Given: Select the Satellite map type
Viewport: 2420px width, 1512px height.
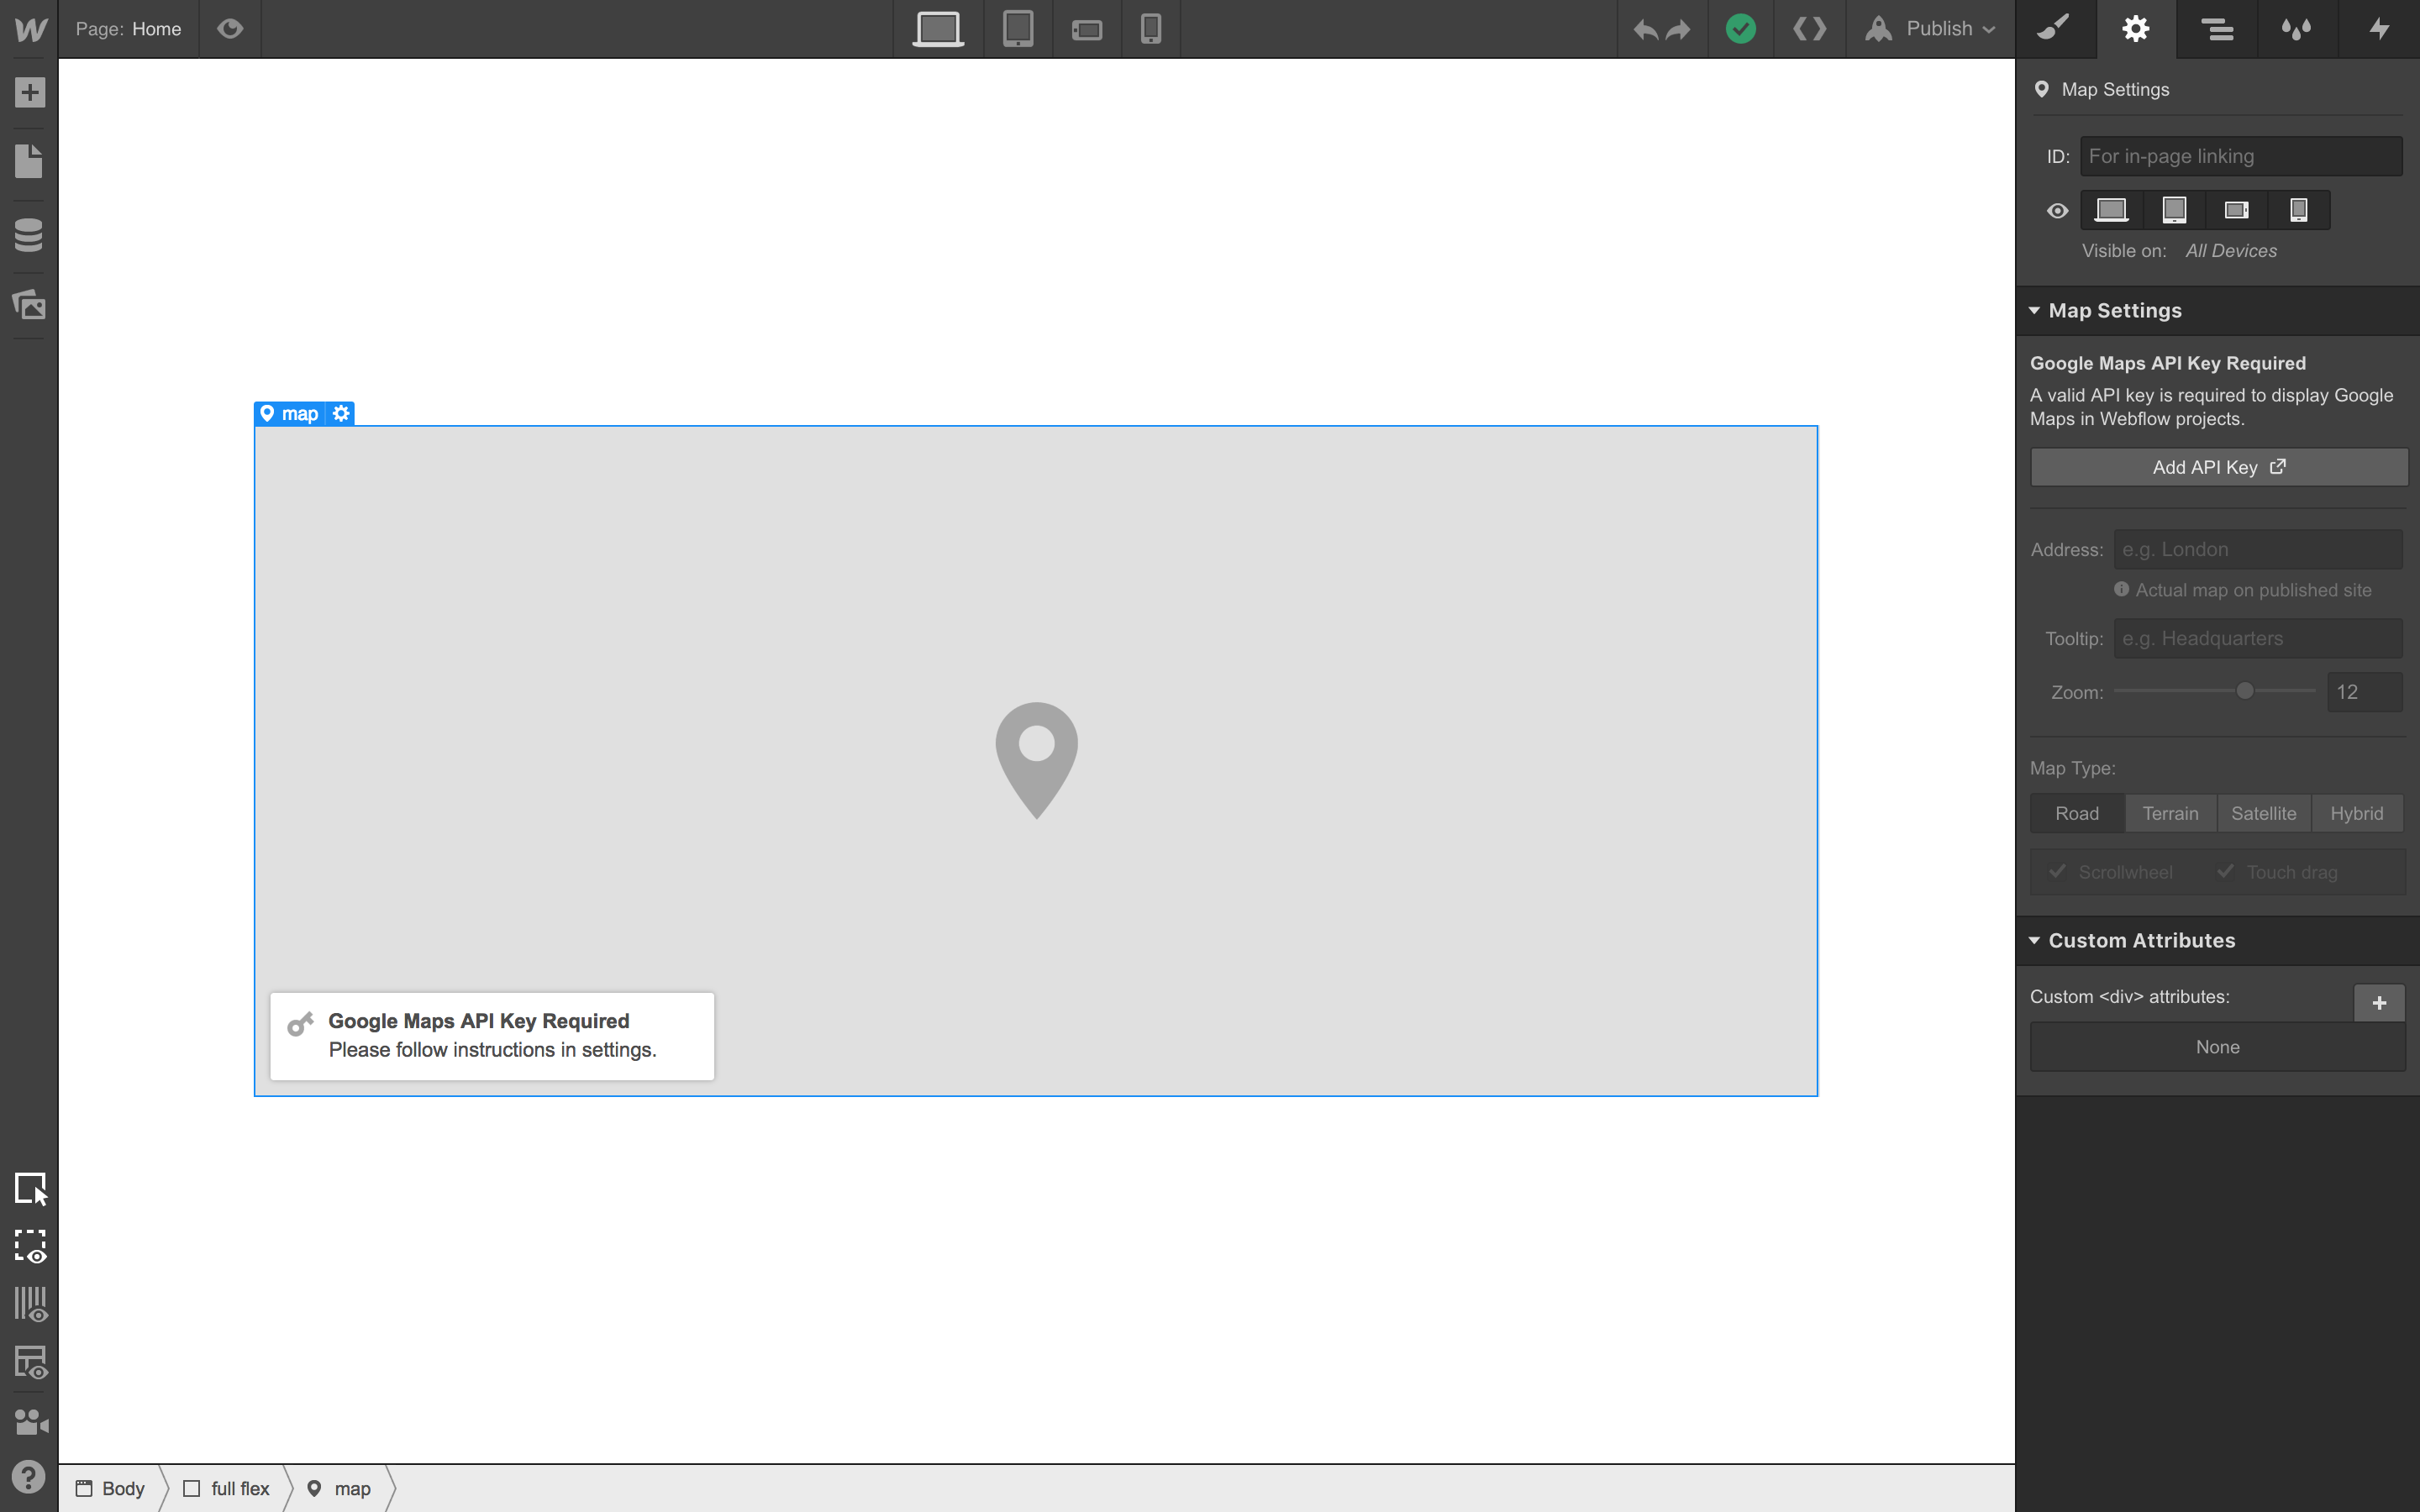Looking at the screenshot, I should (2263, 813).
